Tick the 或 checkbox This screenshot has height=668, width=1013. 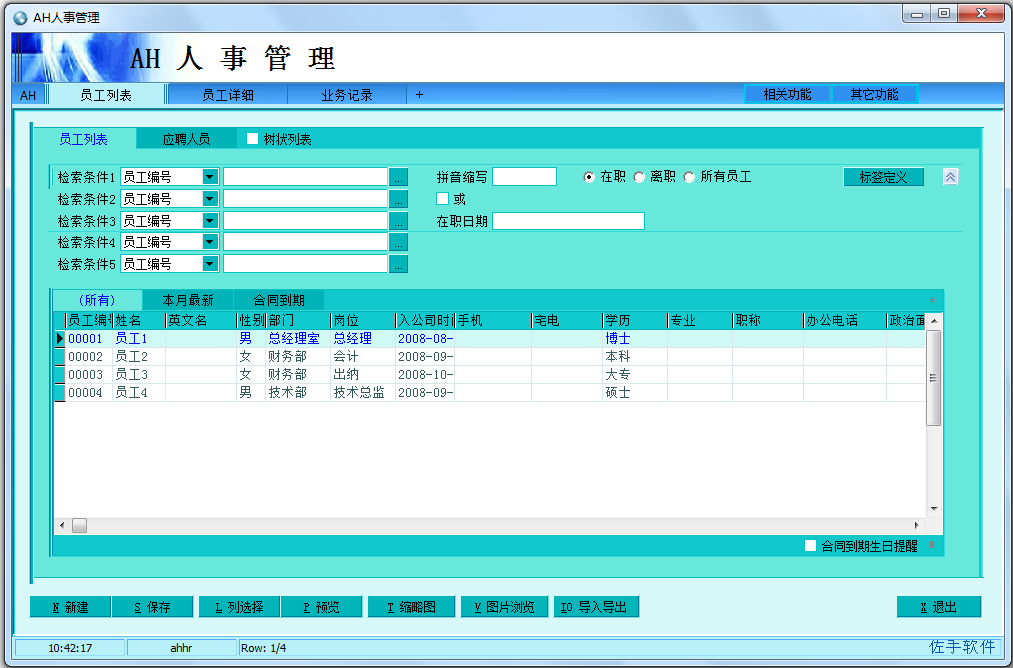click(x=443, y=199)
